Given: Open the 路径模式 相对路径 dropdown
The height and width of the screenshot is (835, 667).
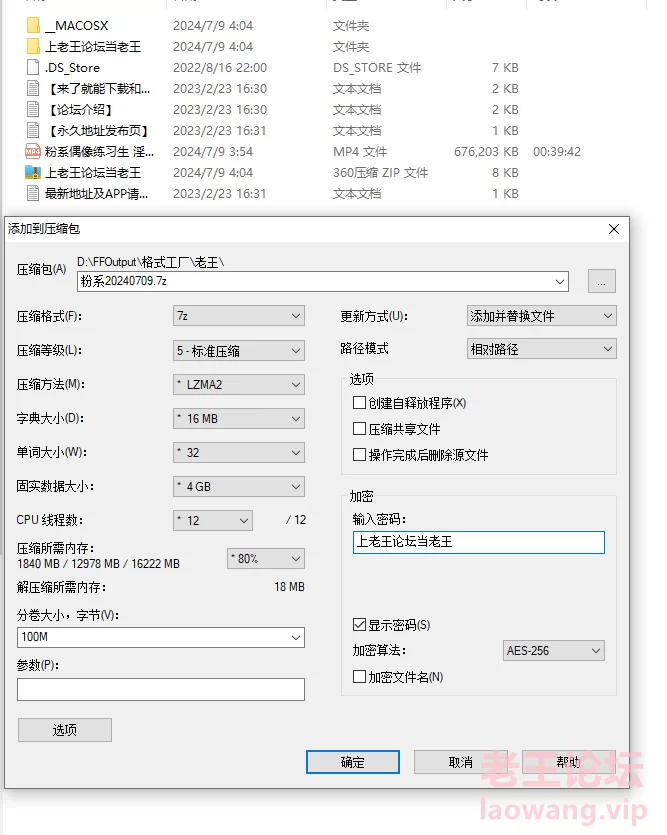Looking at the screenshot, I should [542, 349].
